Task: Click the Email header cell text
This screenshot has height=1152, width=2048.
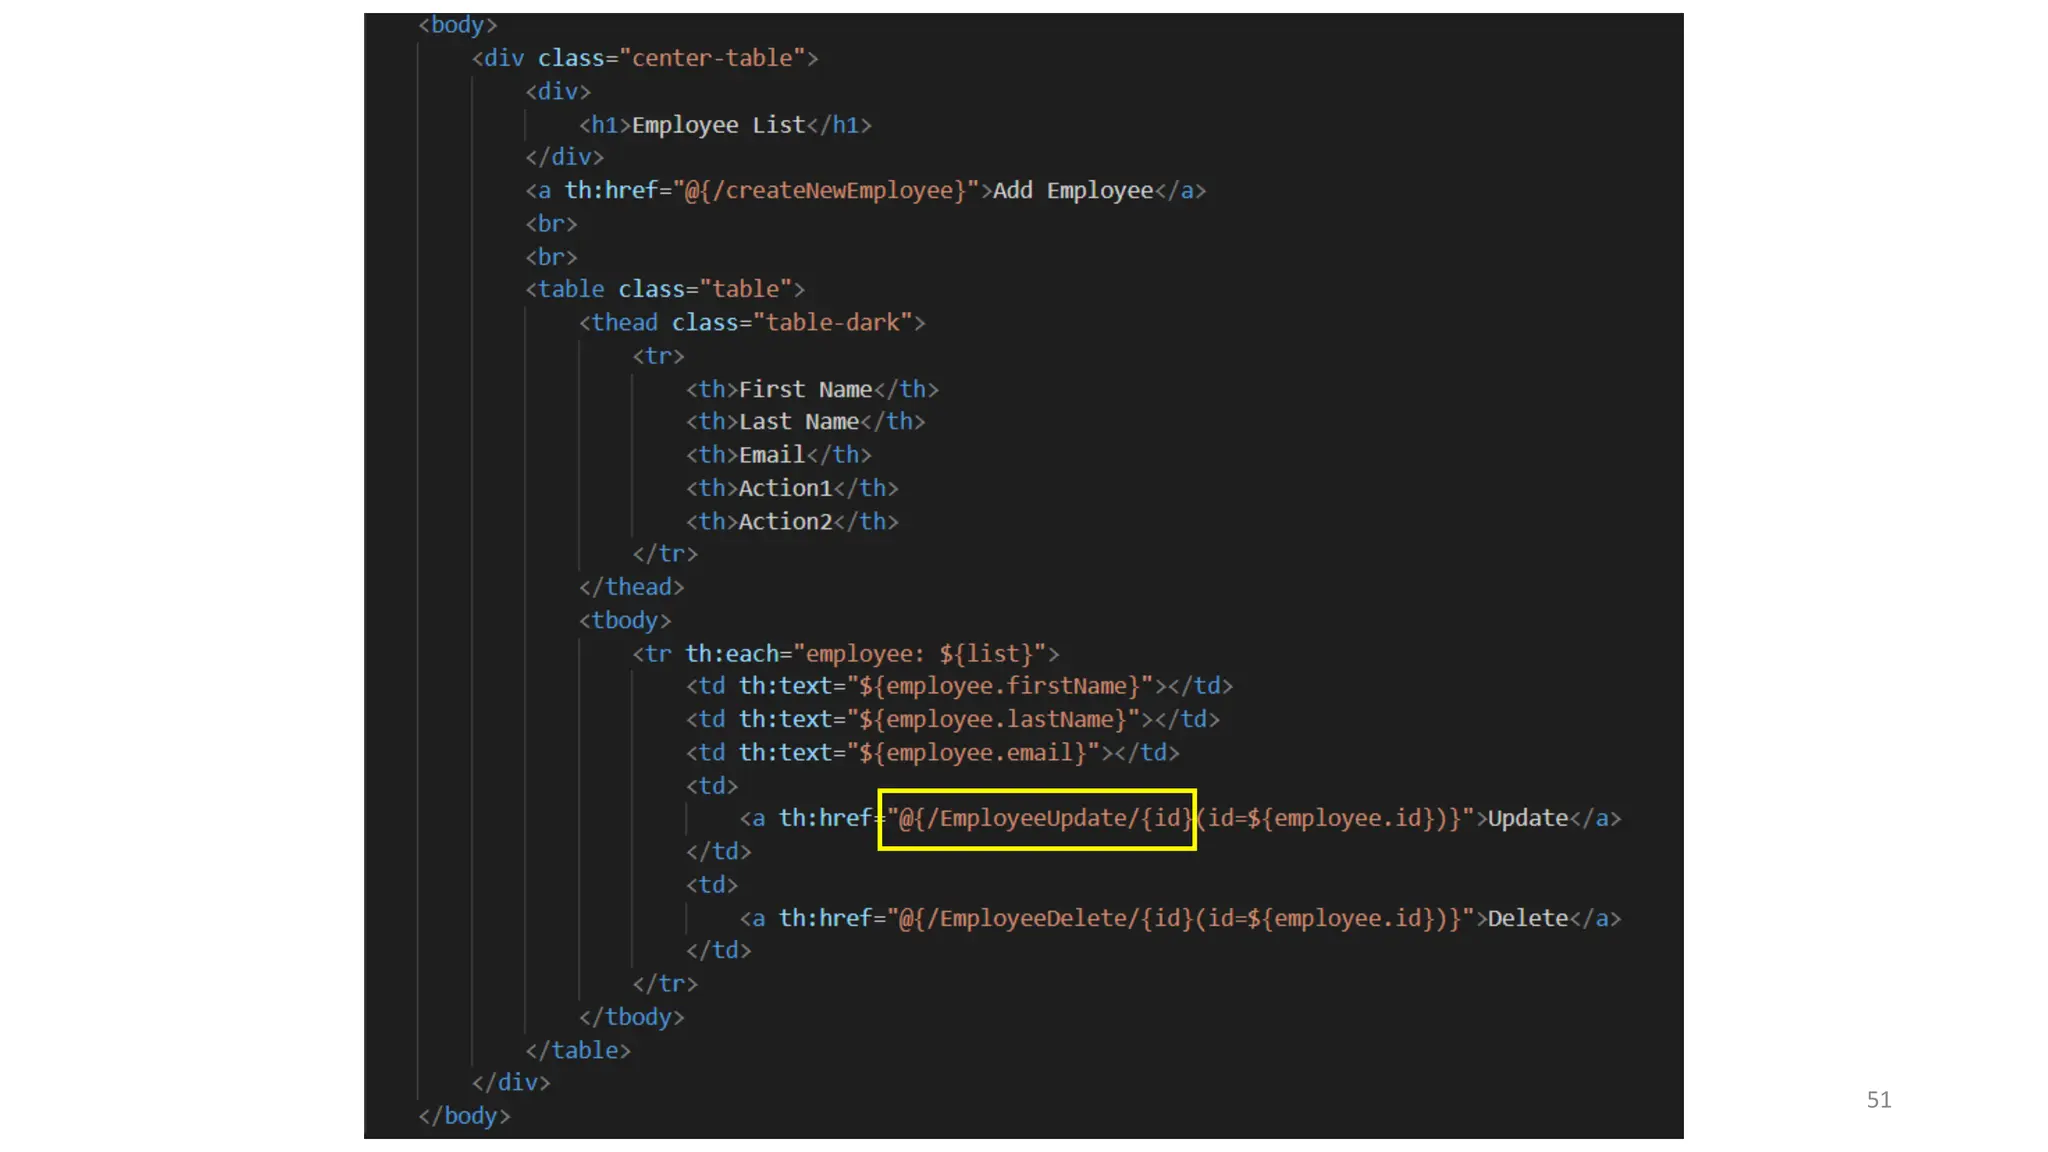Action: (771, 455)
